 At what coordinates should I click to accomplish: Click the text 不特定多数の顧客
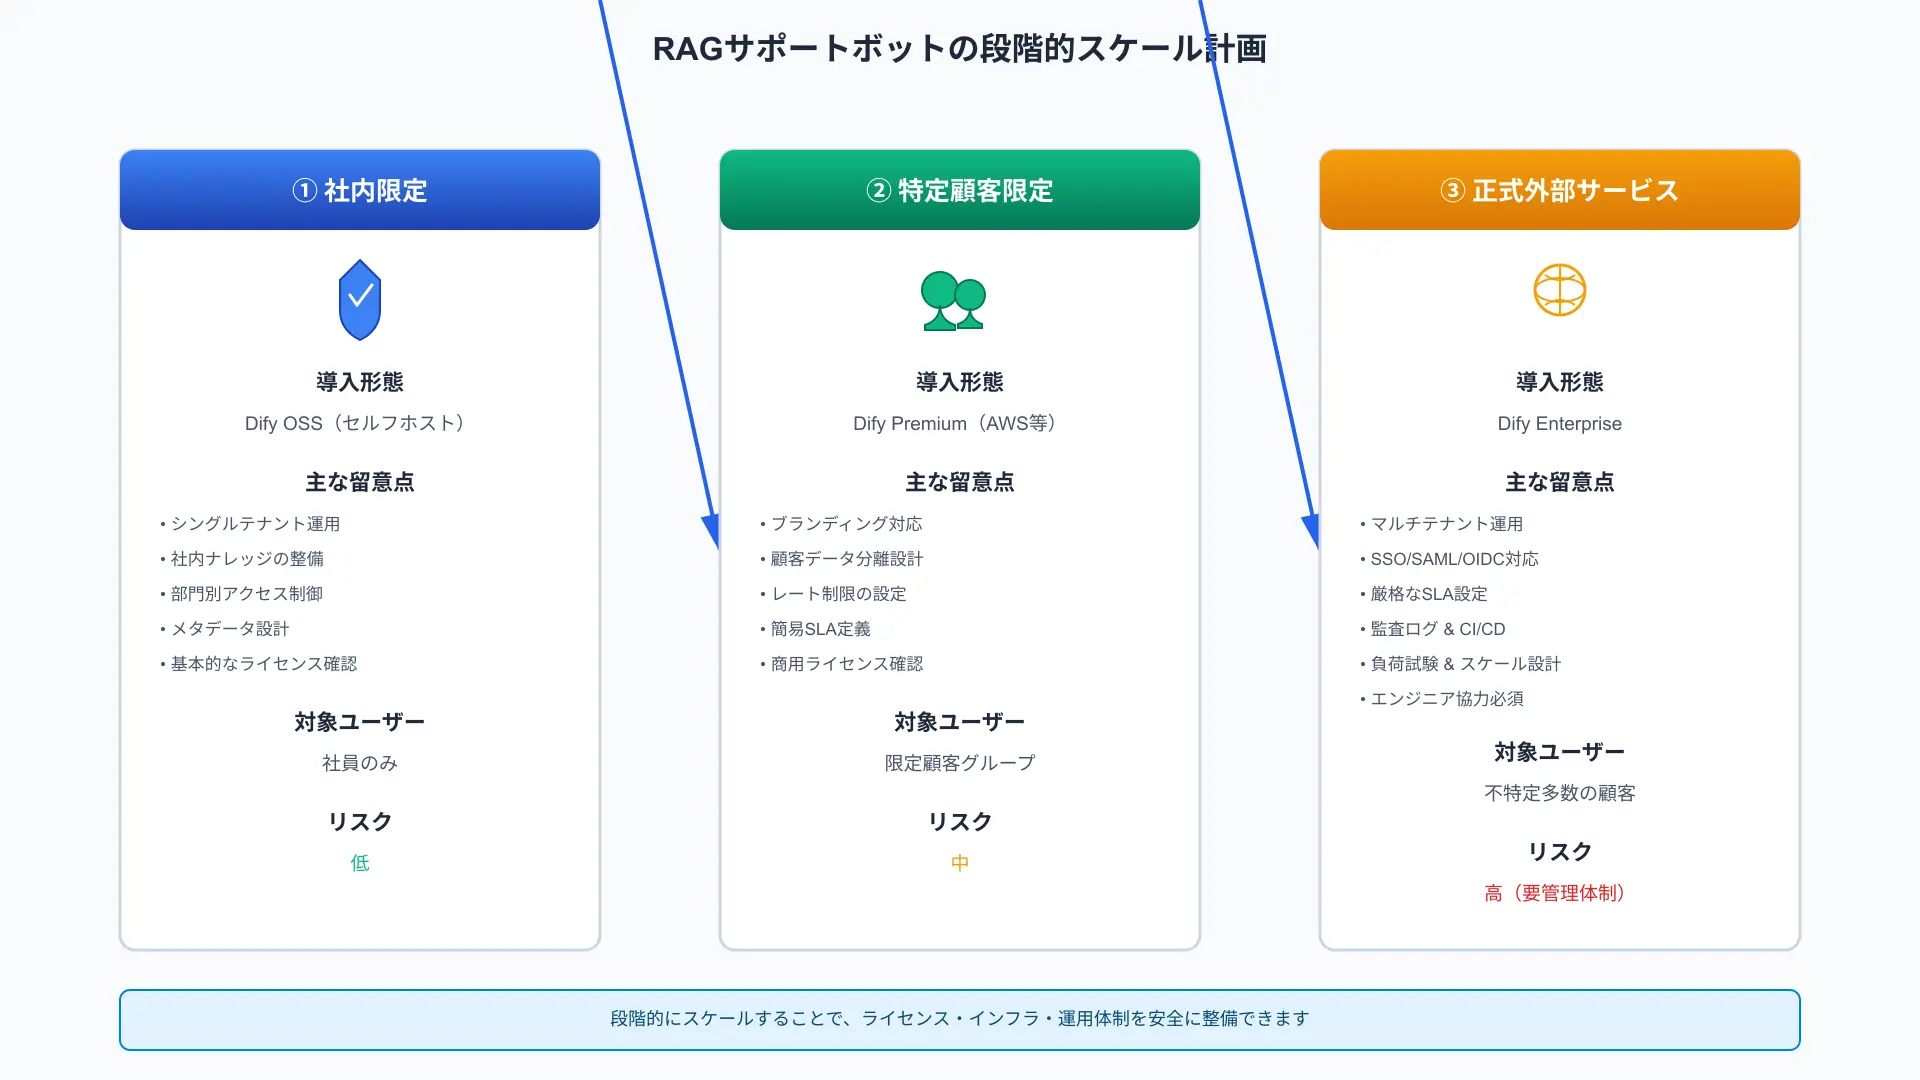pyautogui.click(x=1560, y=793)
